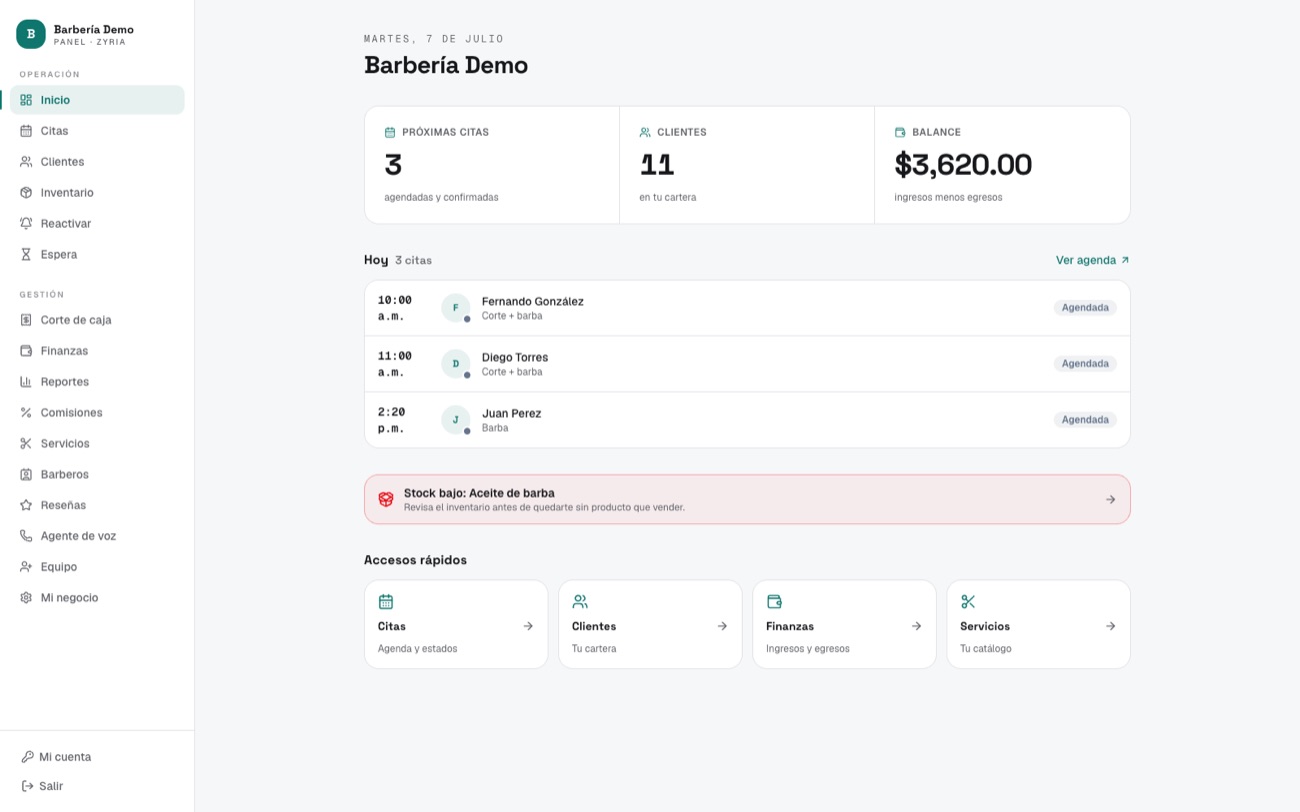Click the Servicios scissors icon in sidebar
This screenshot has height=812, width=1300.
click(x=26, y=443)
